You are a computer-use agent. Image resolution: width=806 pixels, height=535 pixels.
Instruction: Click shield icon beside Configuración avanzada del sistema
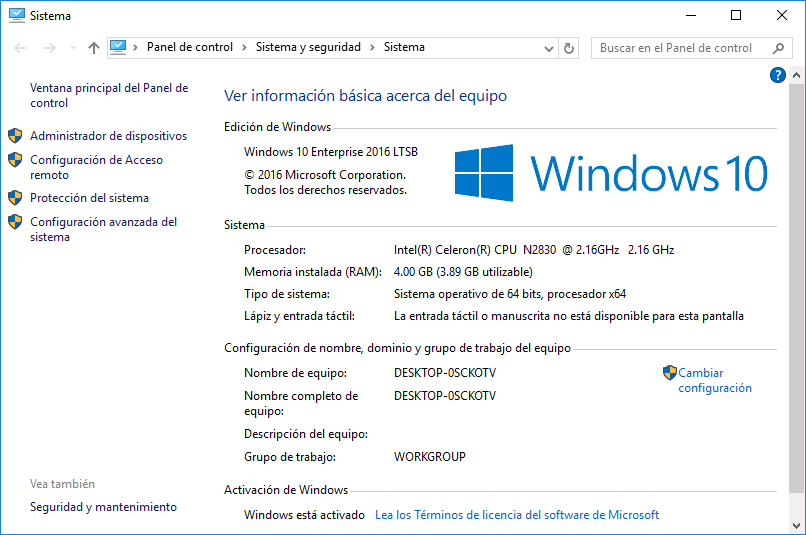(15, 222)
